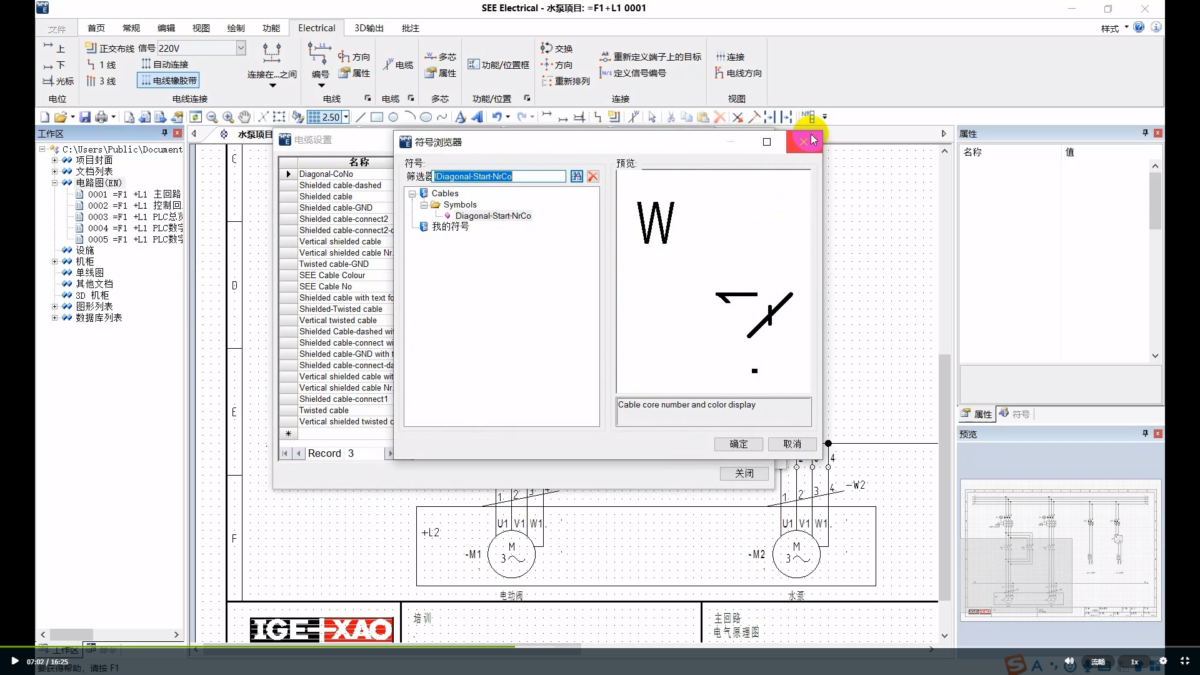Screen dimensions: 1200x675
Task: Click 重新定义端子上的目标 command
Action: point(651,57)
